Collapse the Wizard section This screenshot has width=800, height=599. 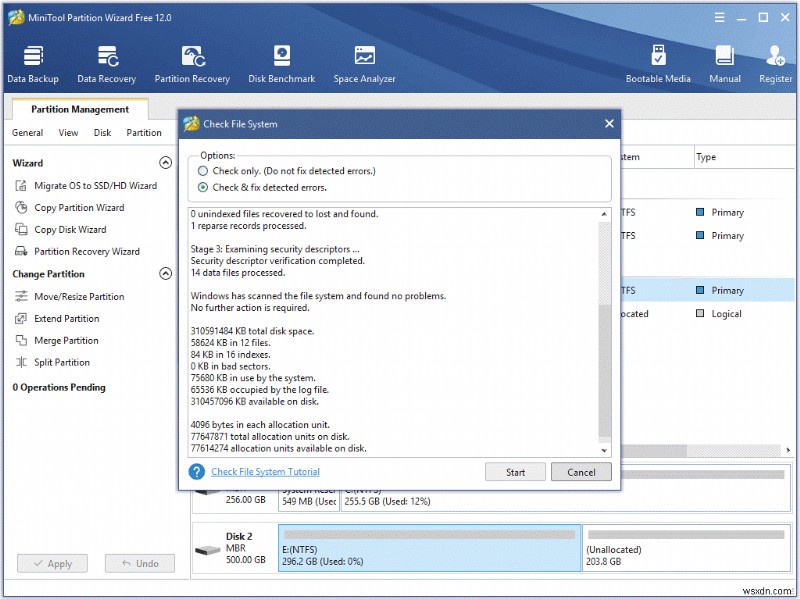coord(166,162)
